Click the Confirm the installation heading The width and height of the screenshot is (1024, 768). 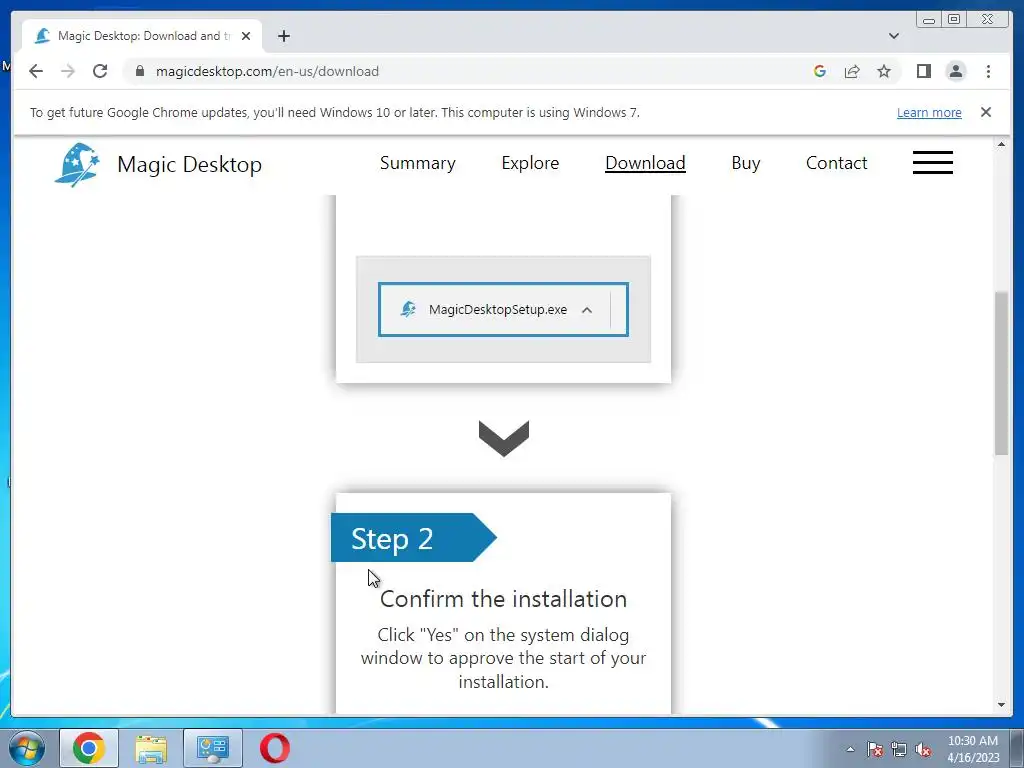pyautogui.click(x=504, y=599)
